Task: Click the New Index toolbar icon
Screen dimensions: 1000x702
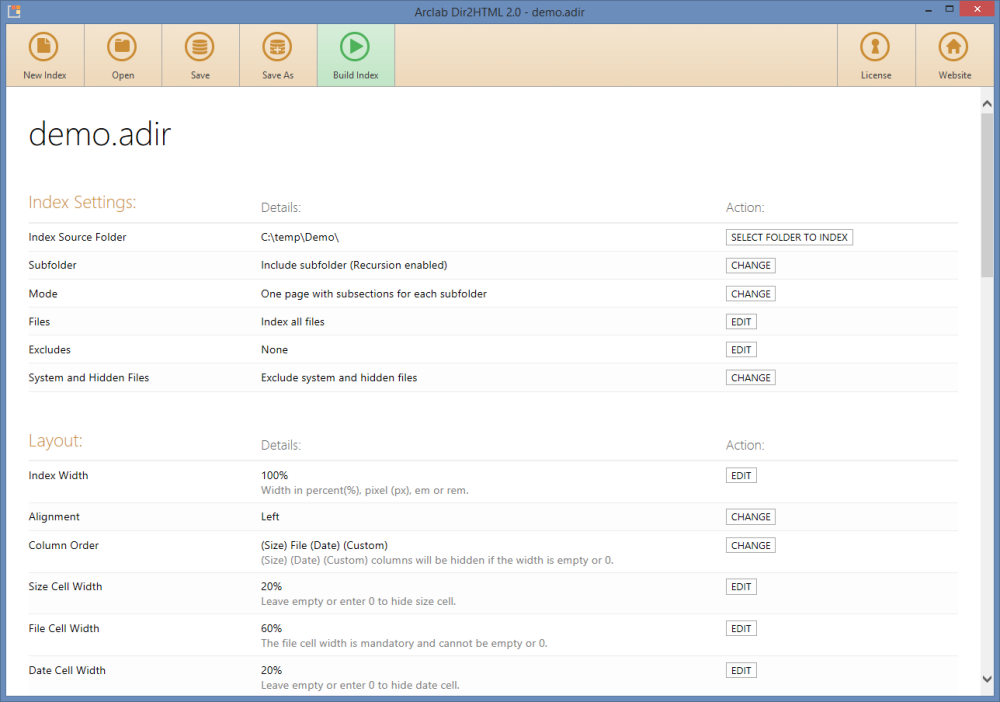Action: pos(44,55)
